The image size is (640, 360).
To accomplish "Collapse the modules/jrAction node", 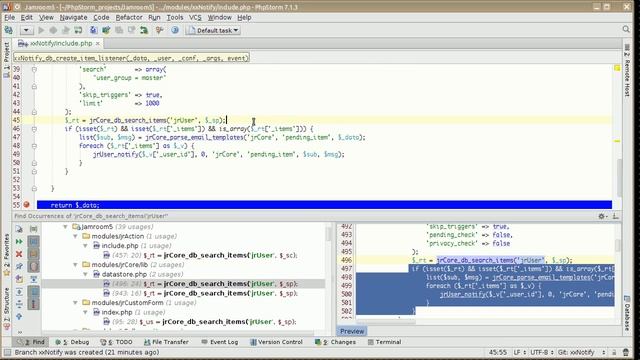I will coord(76,236).
